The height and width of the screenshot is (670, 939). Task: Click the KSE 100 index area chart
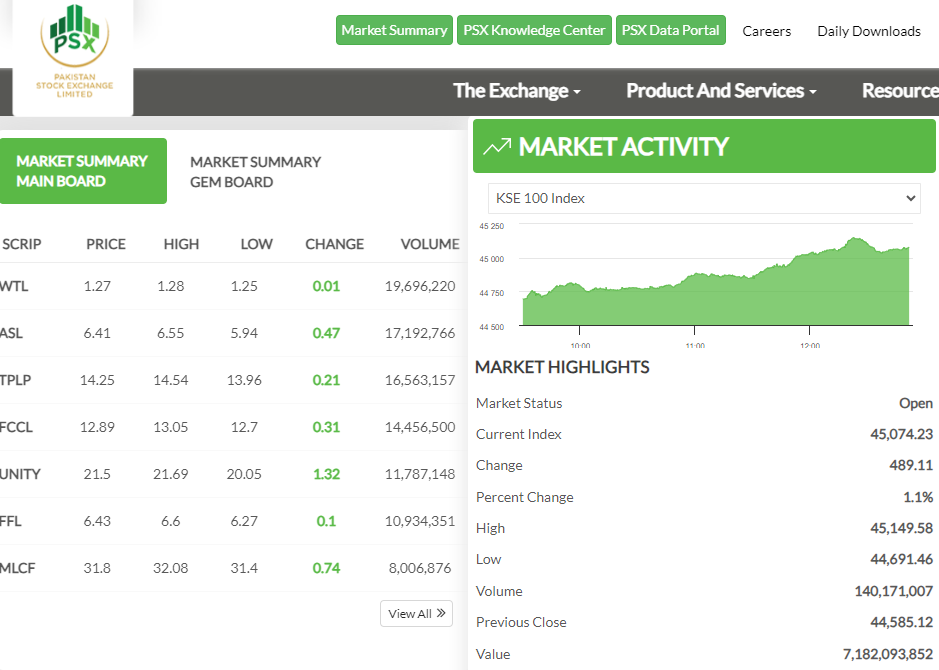[716, 285]
